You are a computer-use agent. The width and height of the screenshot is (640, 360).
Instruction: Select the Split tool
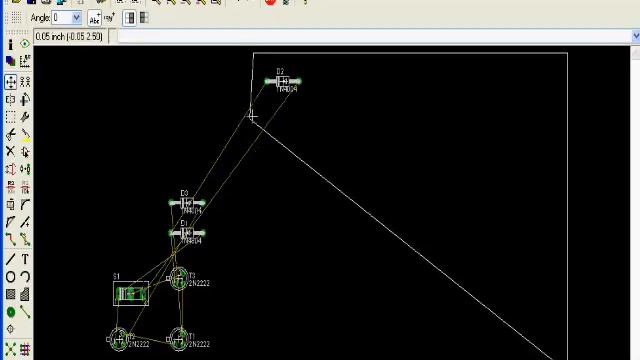10,222
